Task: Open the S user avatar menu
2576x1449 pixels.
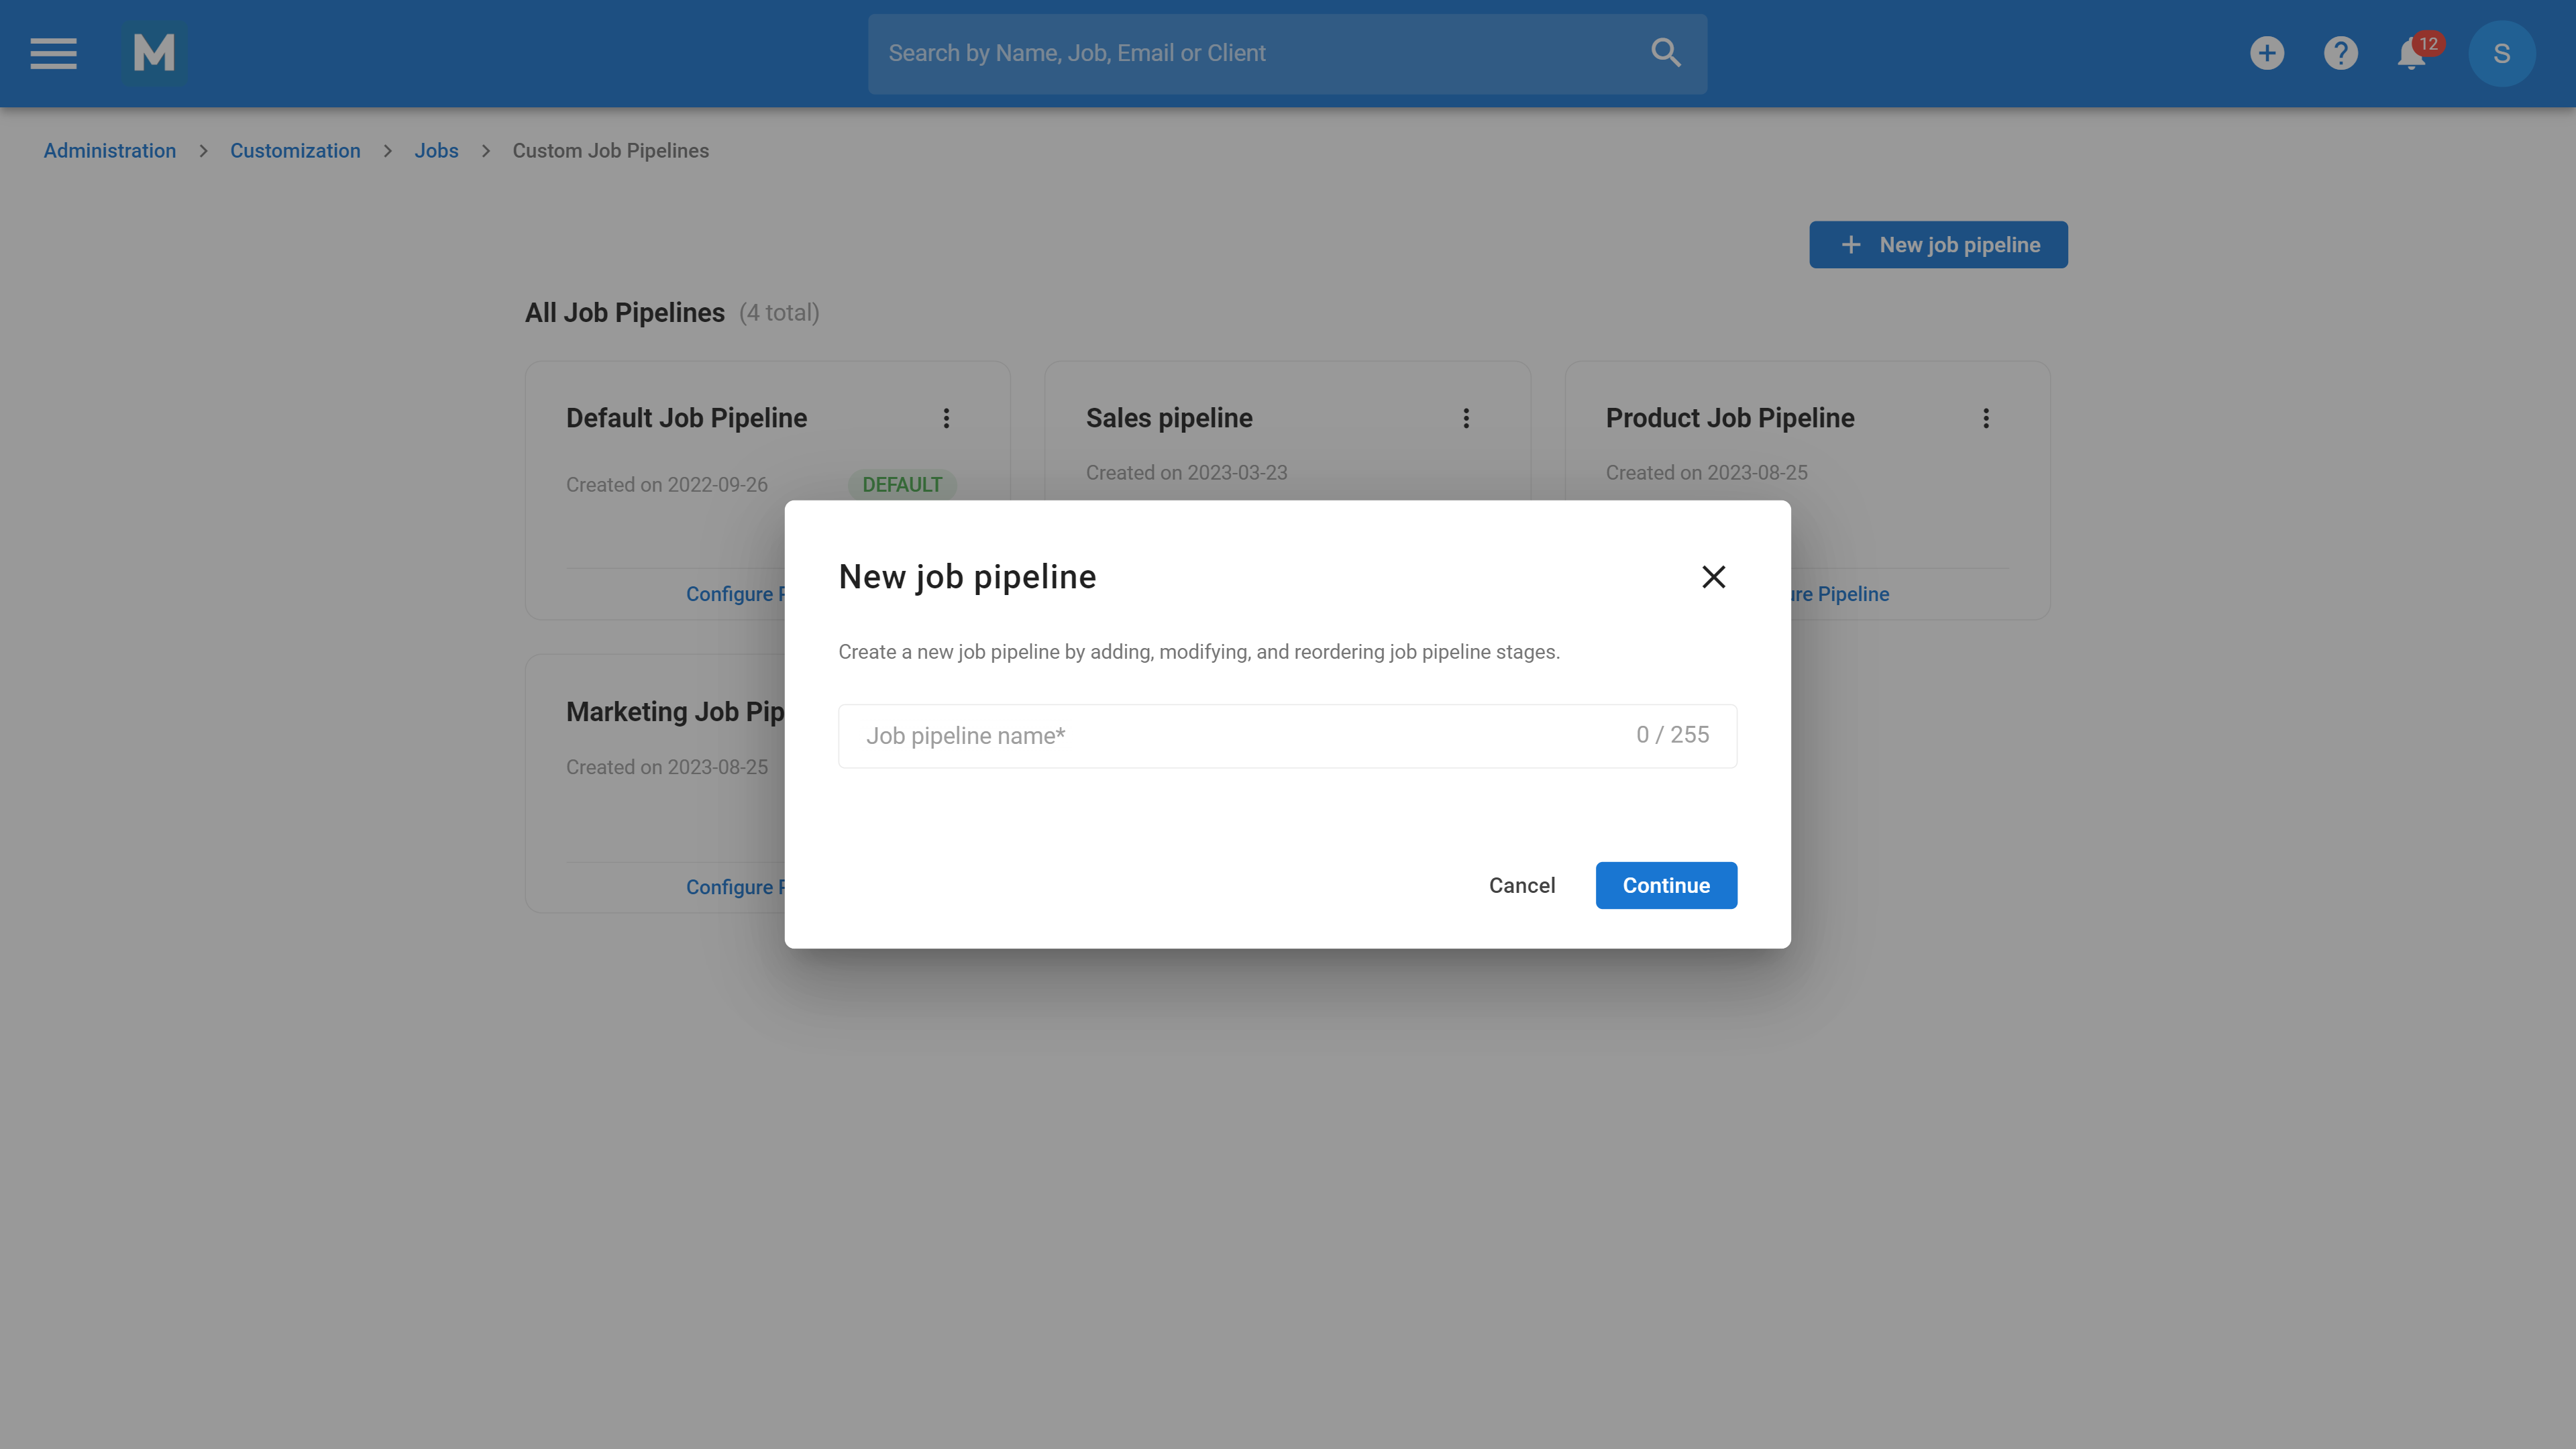Action: tap(2501, 53)
